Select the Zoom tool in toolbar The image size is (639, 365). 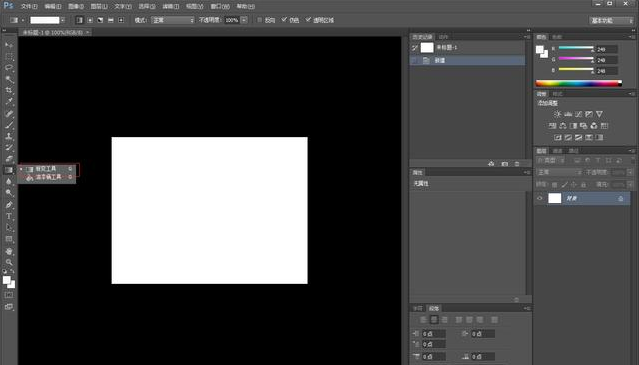click(9, 262)
